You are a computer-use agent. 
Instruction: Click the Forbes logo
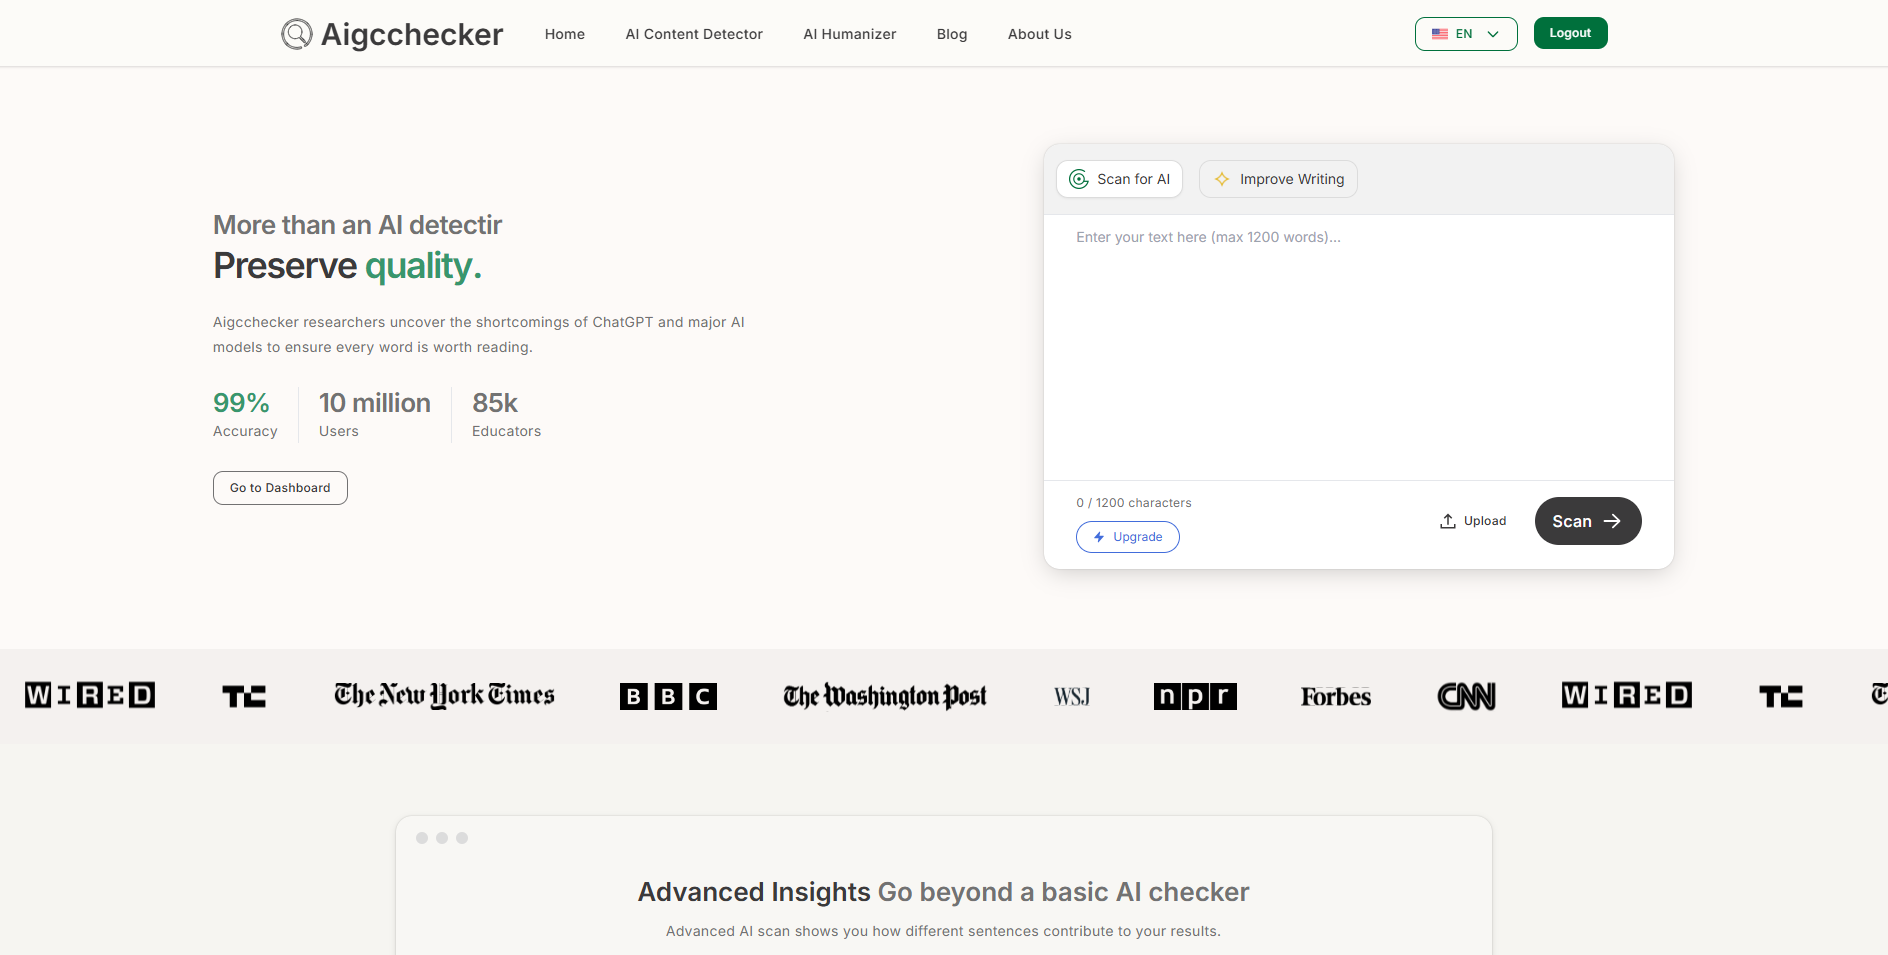point(1335,696)
